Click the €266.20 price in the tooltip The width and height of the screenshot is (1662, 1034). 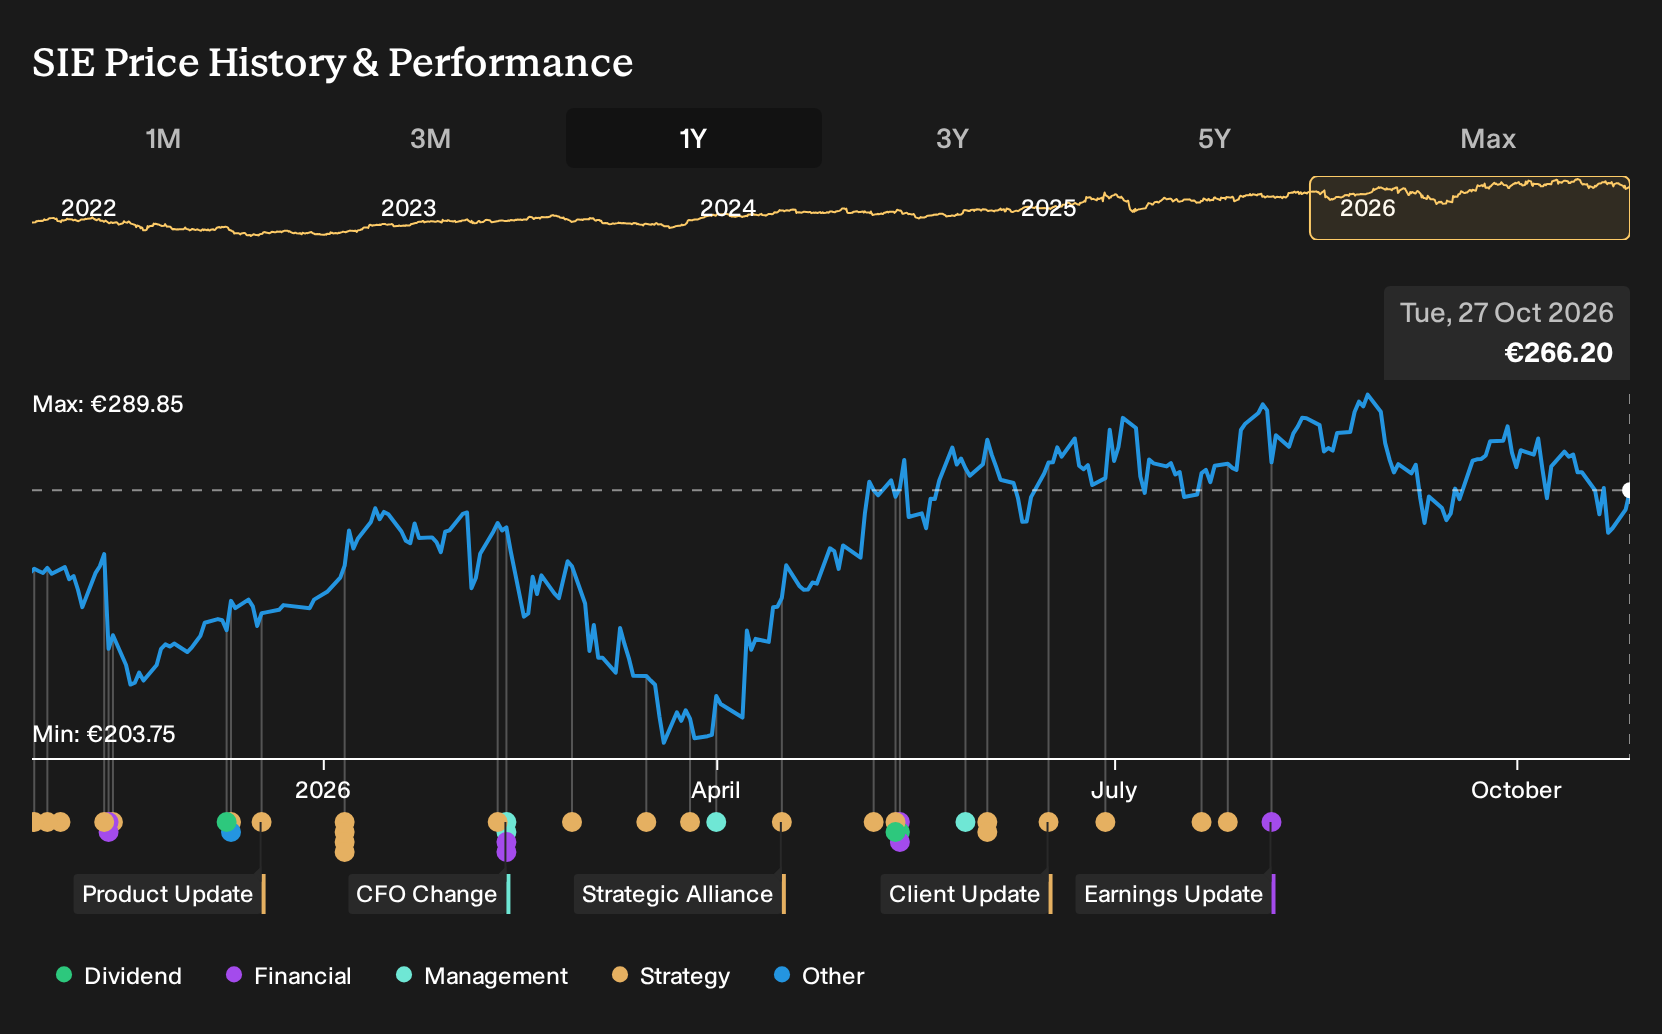tap(1558, 353)
